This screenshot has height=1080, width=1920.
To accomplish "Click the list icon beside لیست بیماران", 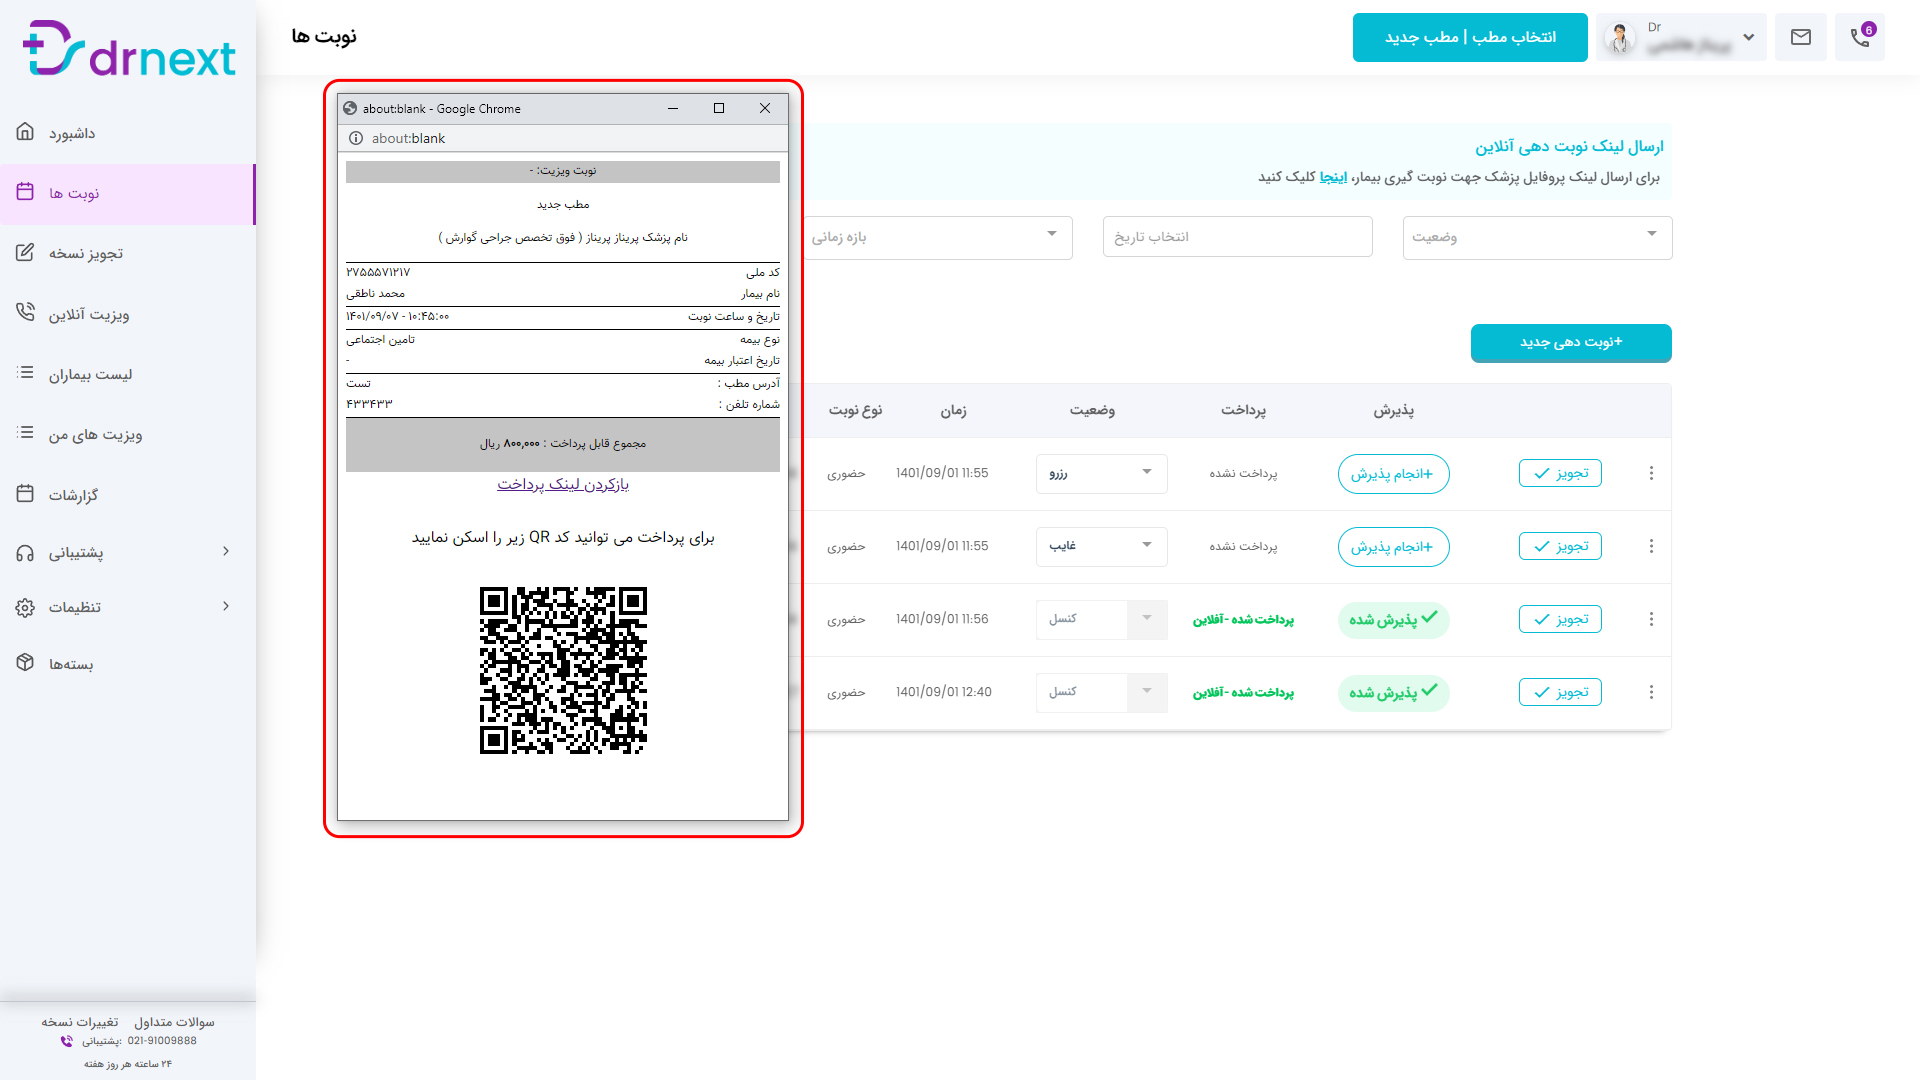I will (x=25, y=372).
